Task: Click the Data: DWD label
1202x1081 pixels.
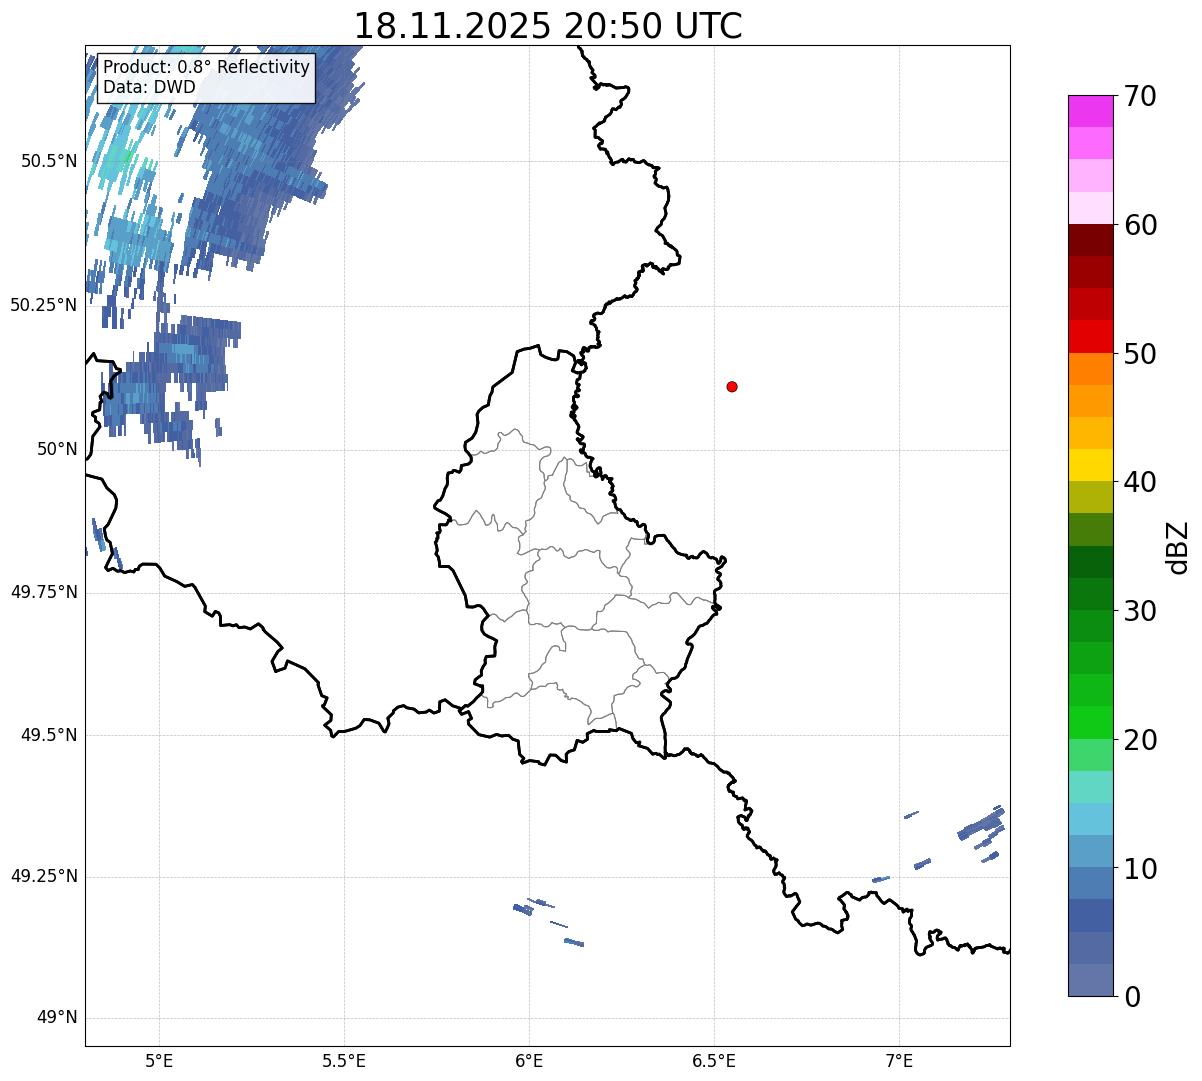Action: [150, 87]
